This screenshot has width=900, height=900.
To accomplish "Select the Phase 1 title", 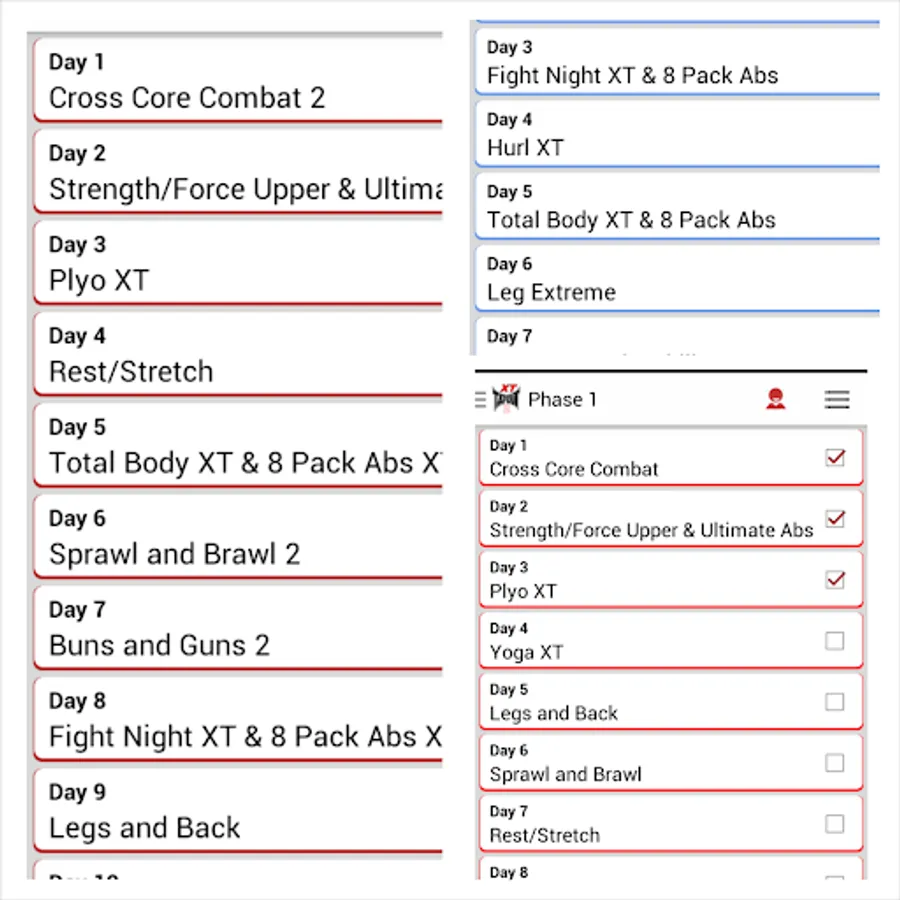I will (x=562, y=400).
